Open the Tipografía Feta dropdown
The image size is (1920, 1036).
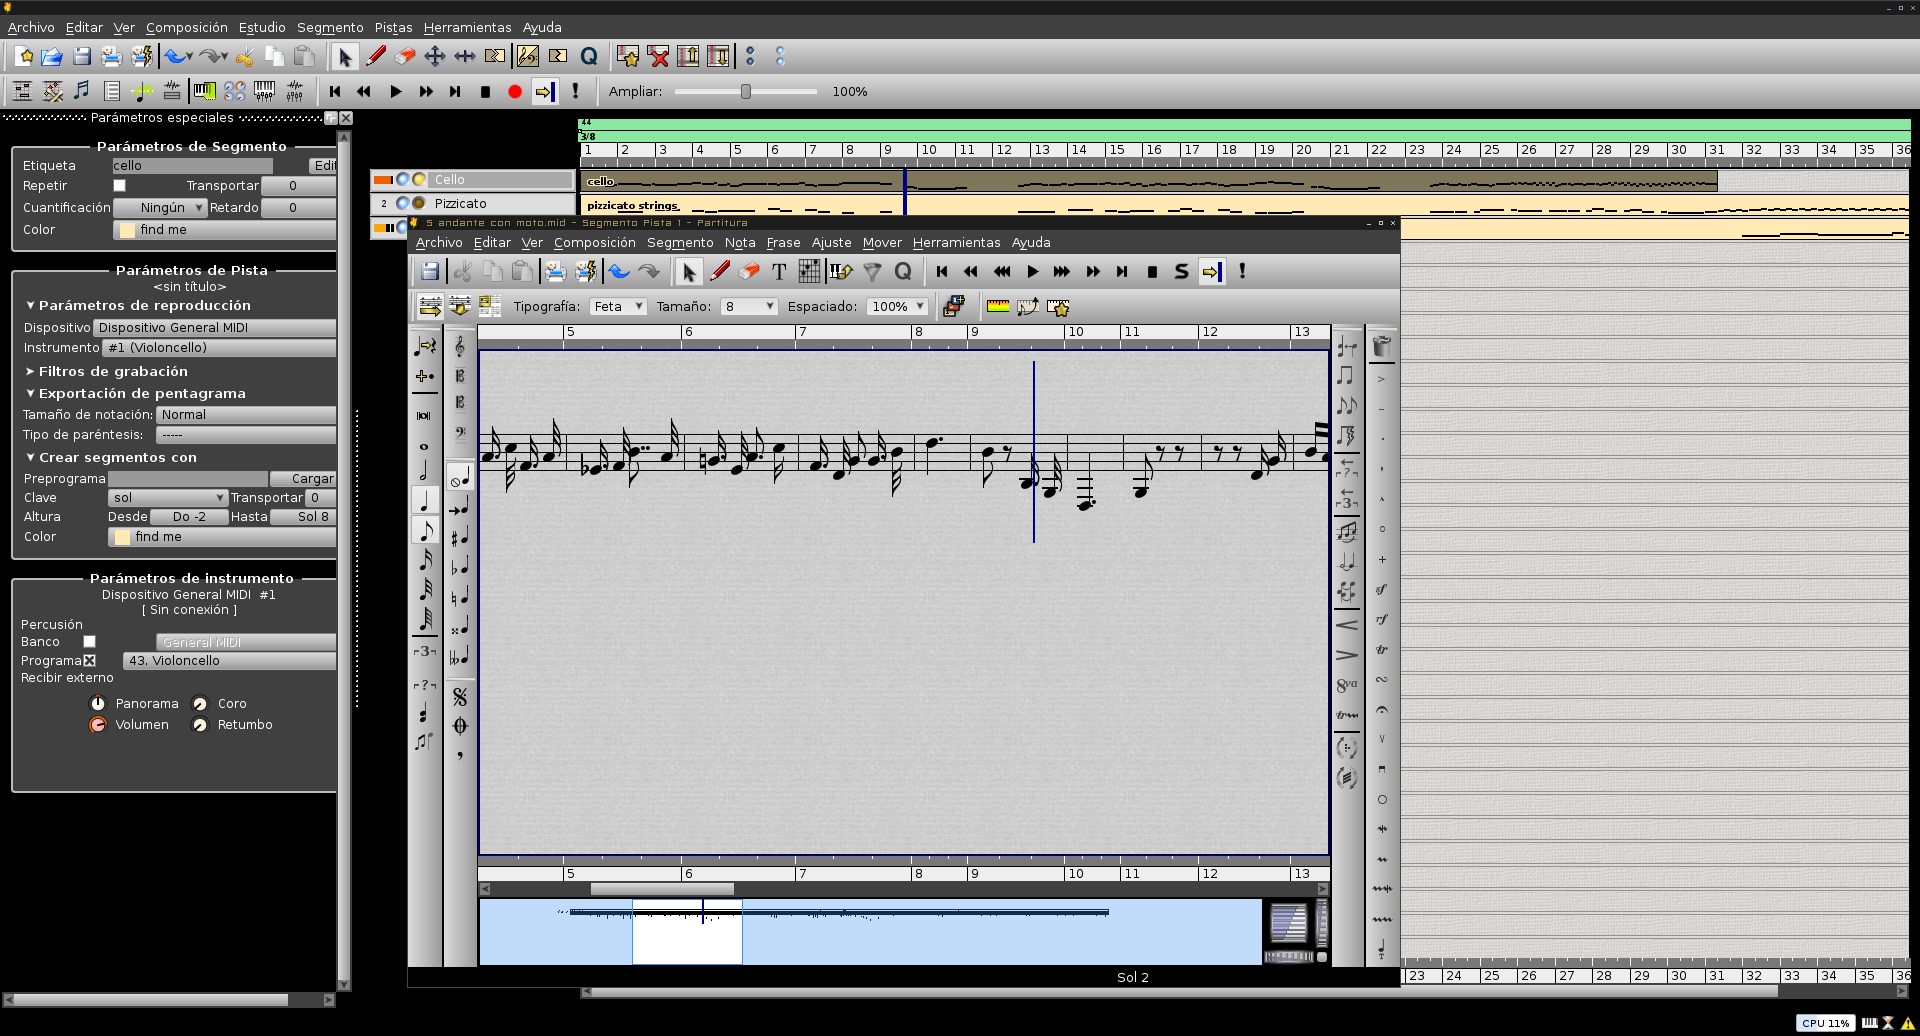[x=618, y=307]
